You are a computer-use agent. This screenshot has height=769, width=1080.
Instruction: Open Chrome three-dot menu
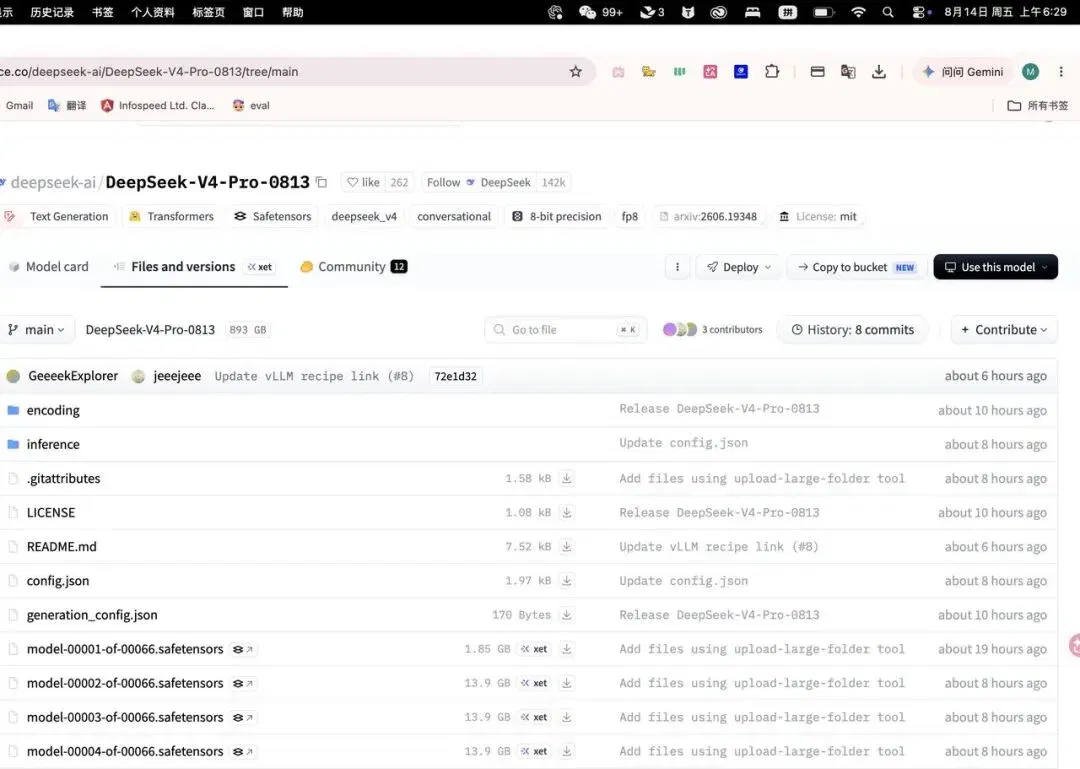1061,72
